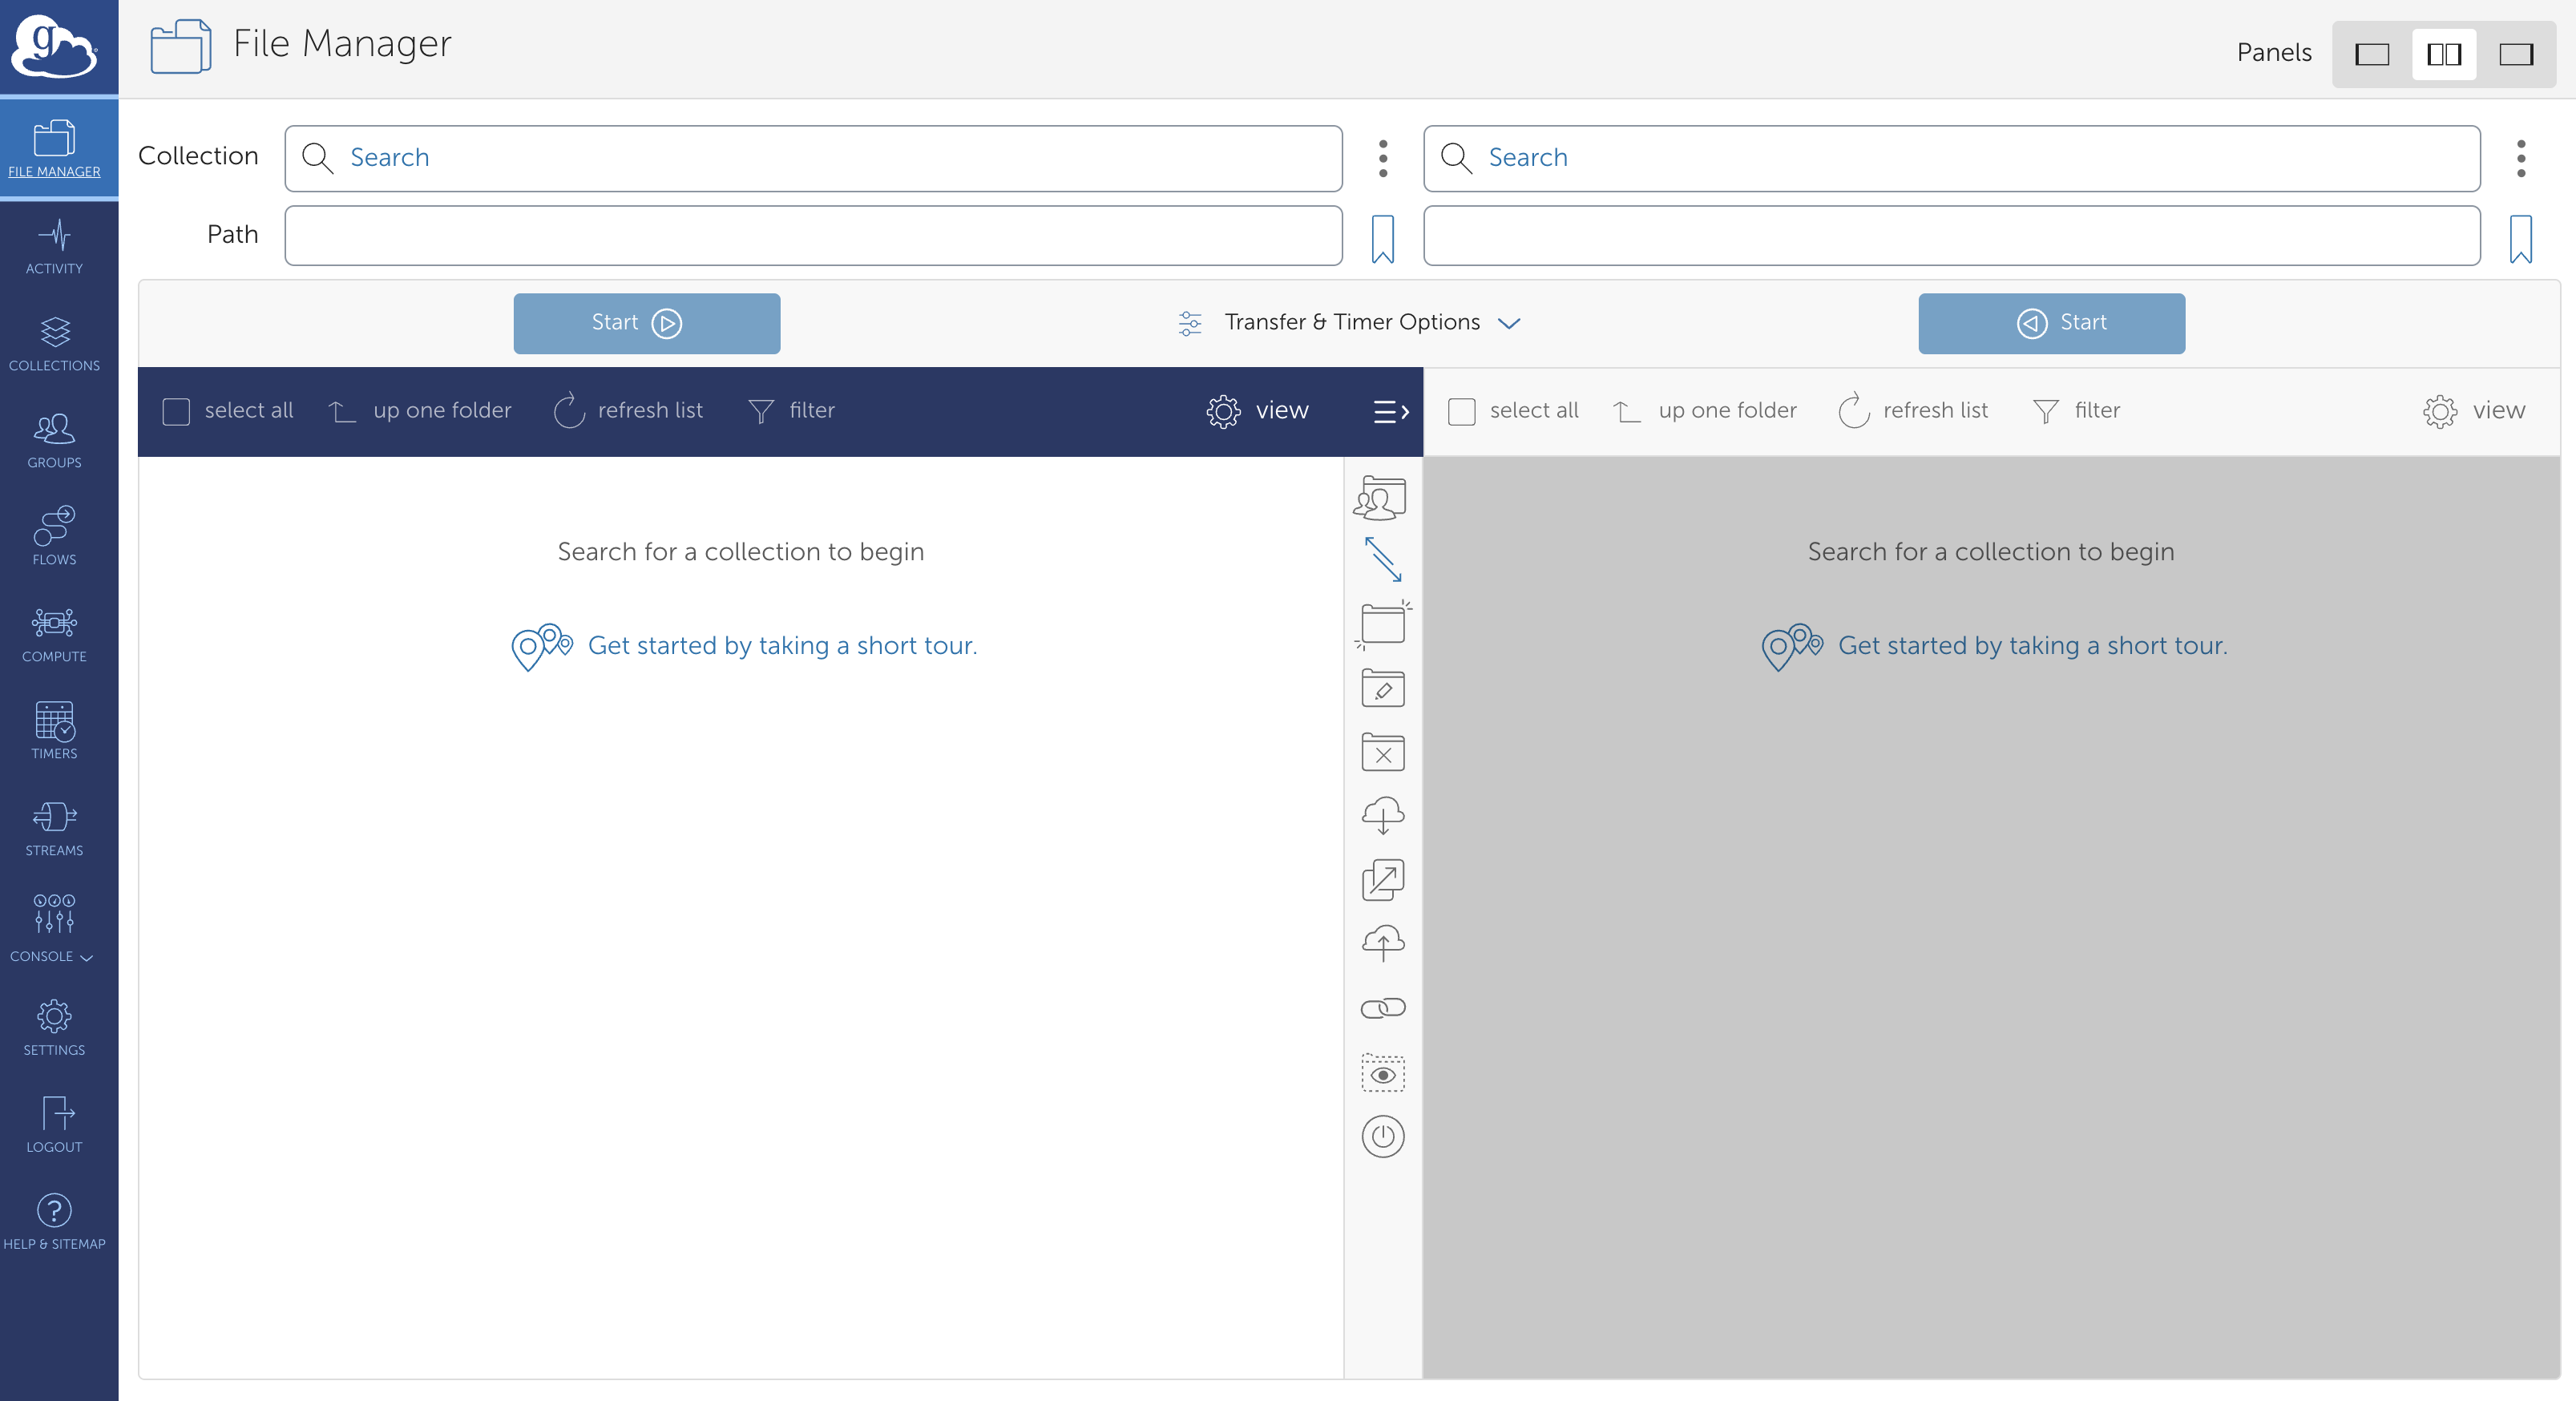Click the transfer or sync arrows icon
Screen dimensions: 2576x1401
tap(1382, 560)
